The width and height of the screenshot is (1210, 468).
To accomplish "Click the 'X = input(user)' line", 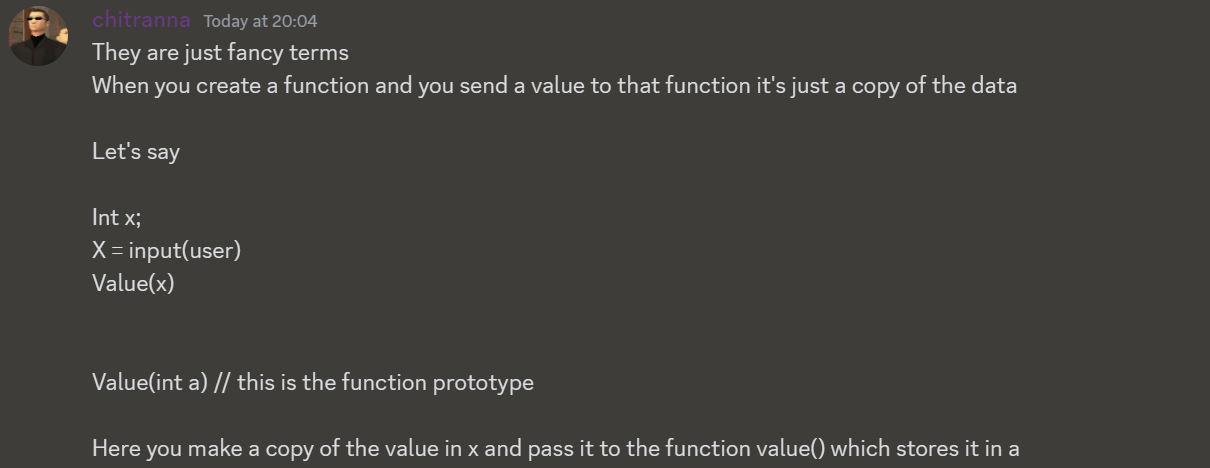I will pos(167,250).
